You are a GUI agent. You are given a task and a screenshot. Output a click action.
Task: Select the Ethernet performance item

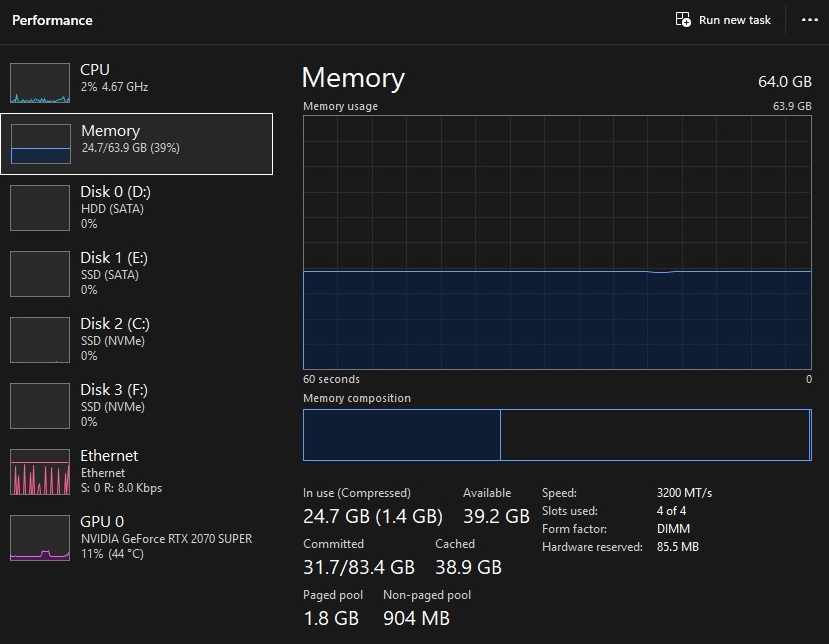(x=136, y=472)
